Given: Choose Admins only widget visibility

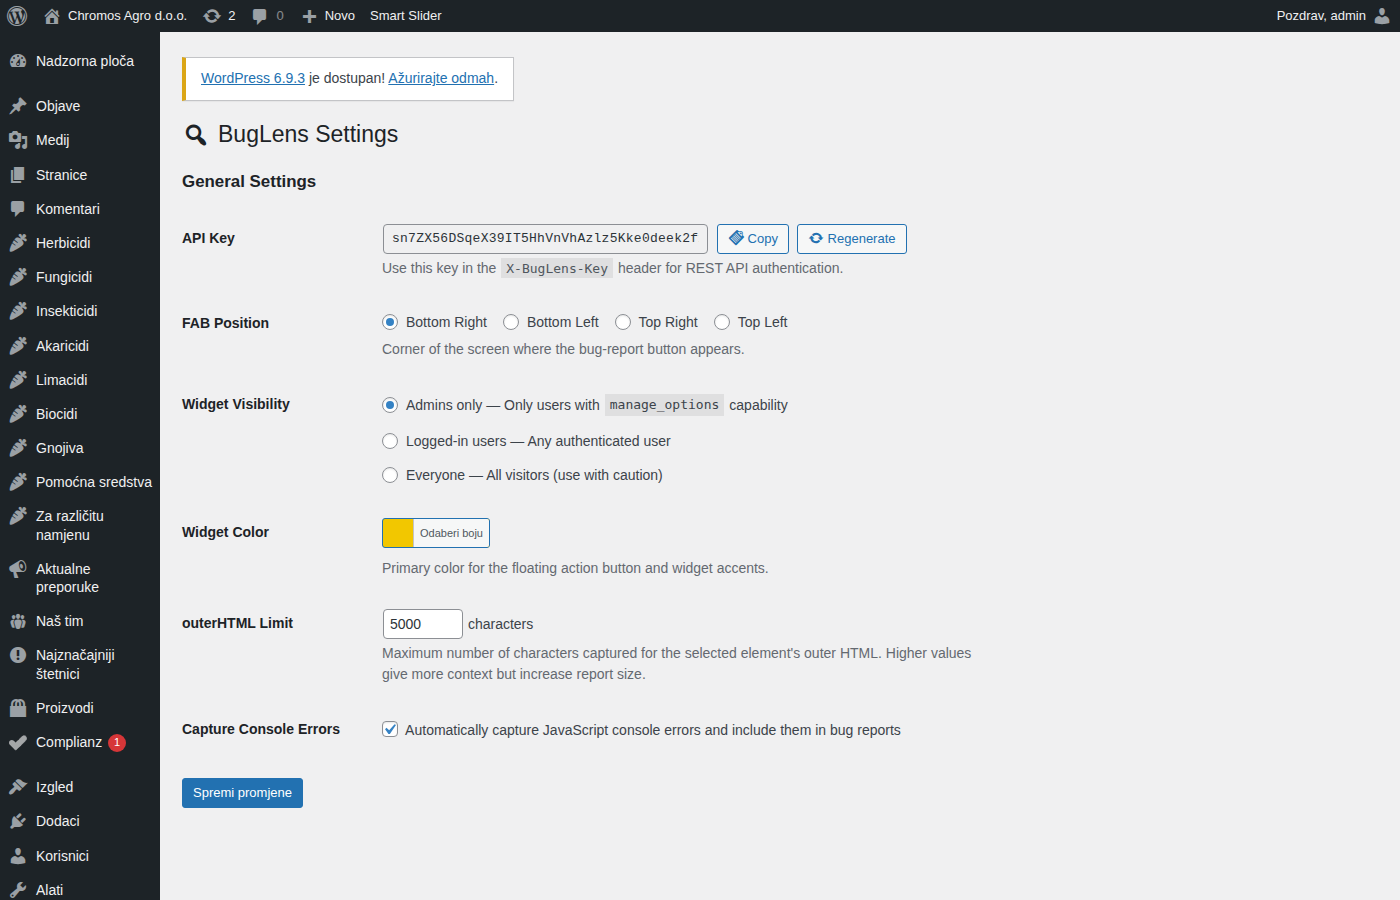Looking at the screenshot, I should (390, 405).
